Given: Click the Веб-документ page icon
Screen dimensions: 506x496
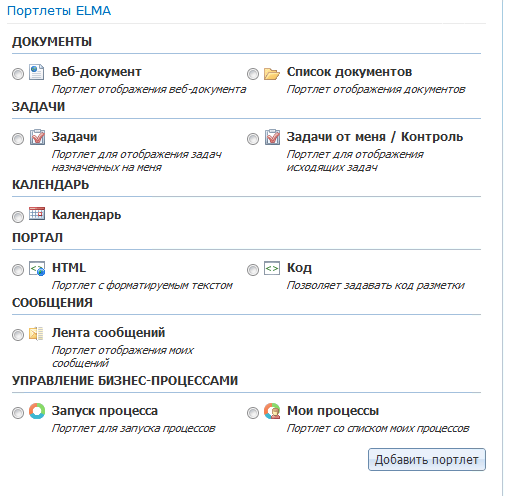Looking at the screenshot, I should pos(36,72).
